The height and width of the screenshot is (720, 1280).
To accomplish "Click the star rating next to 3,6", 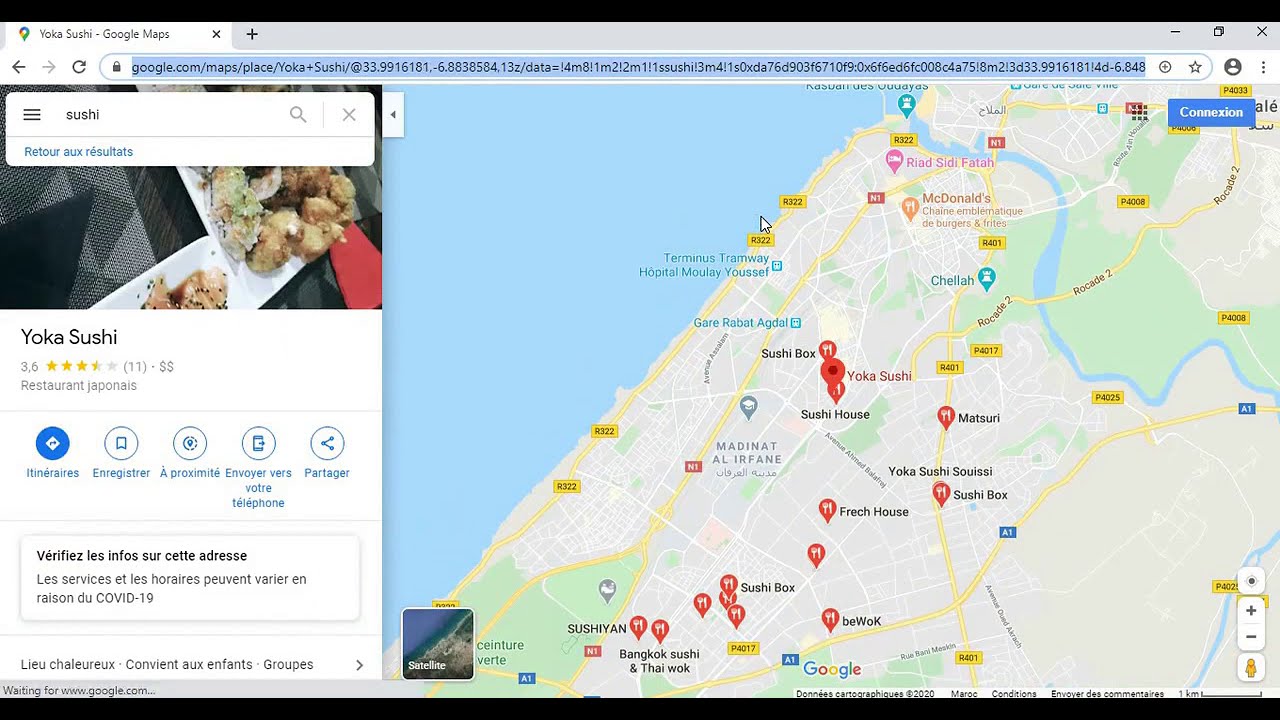I will (x=81, y=367).
